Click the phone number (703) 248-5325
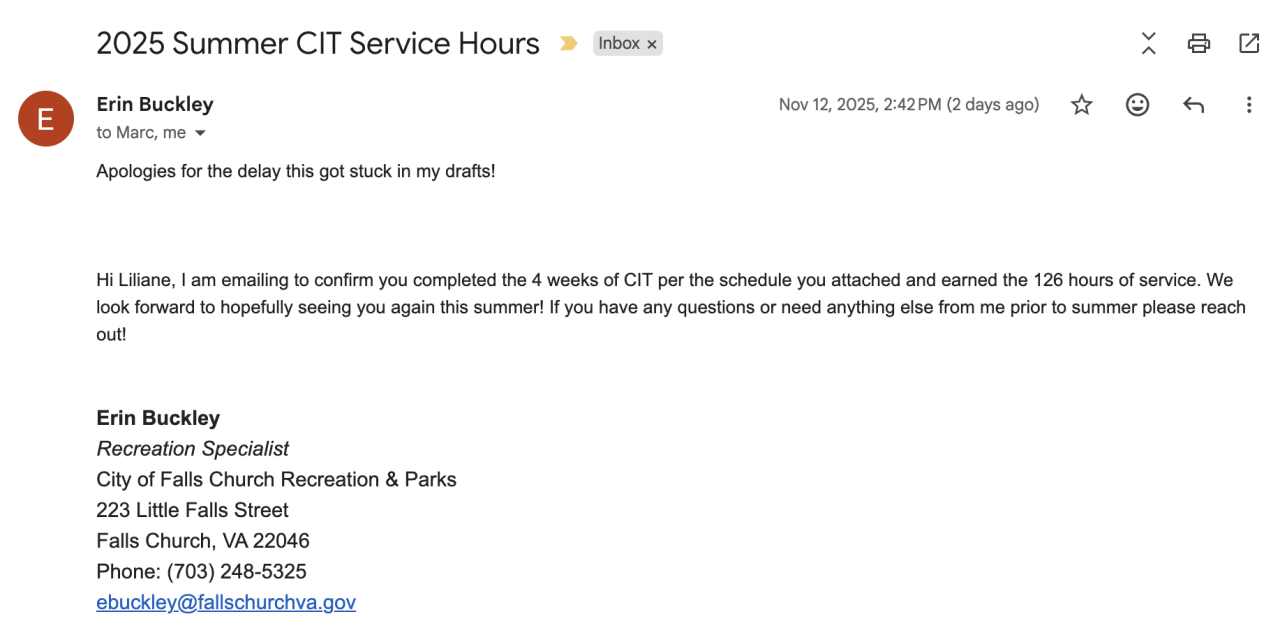Image resolution: width=1280 pixels, height=628 pixels. (236, 572)
